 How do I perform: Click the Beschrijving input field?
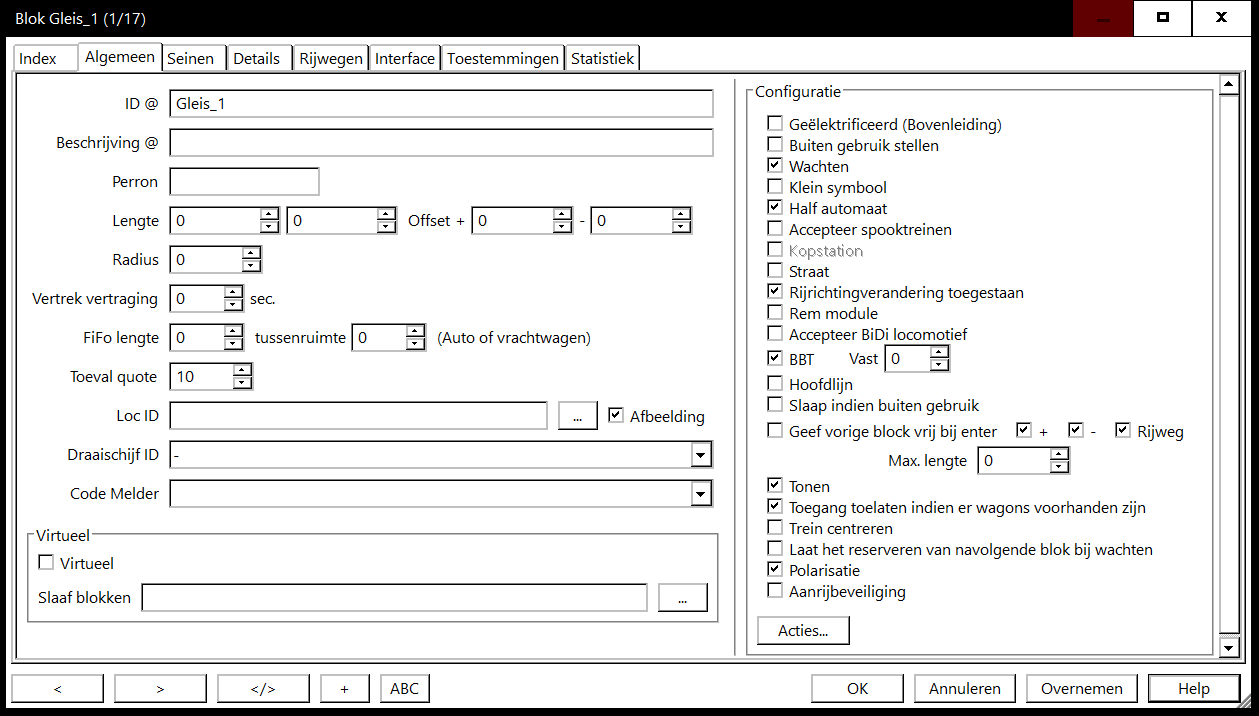441,143
